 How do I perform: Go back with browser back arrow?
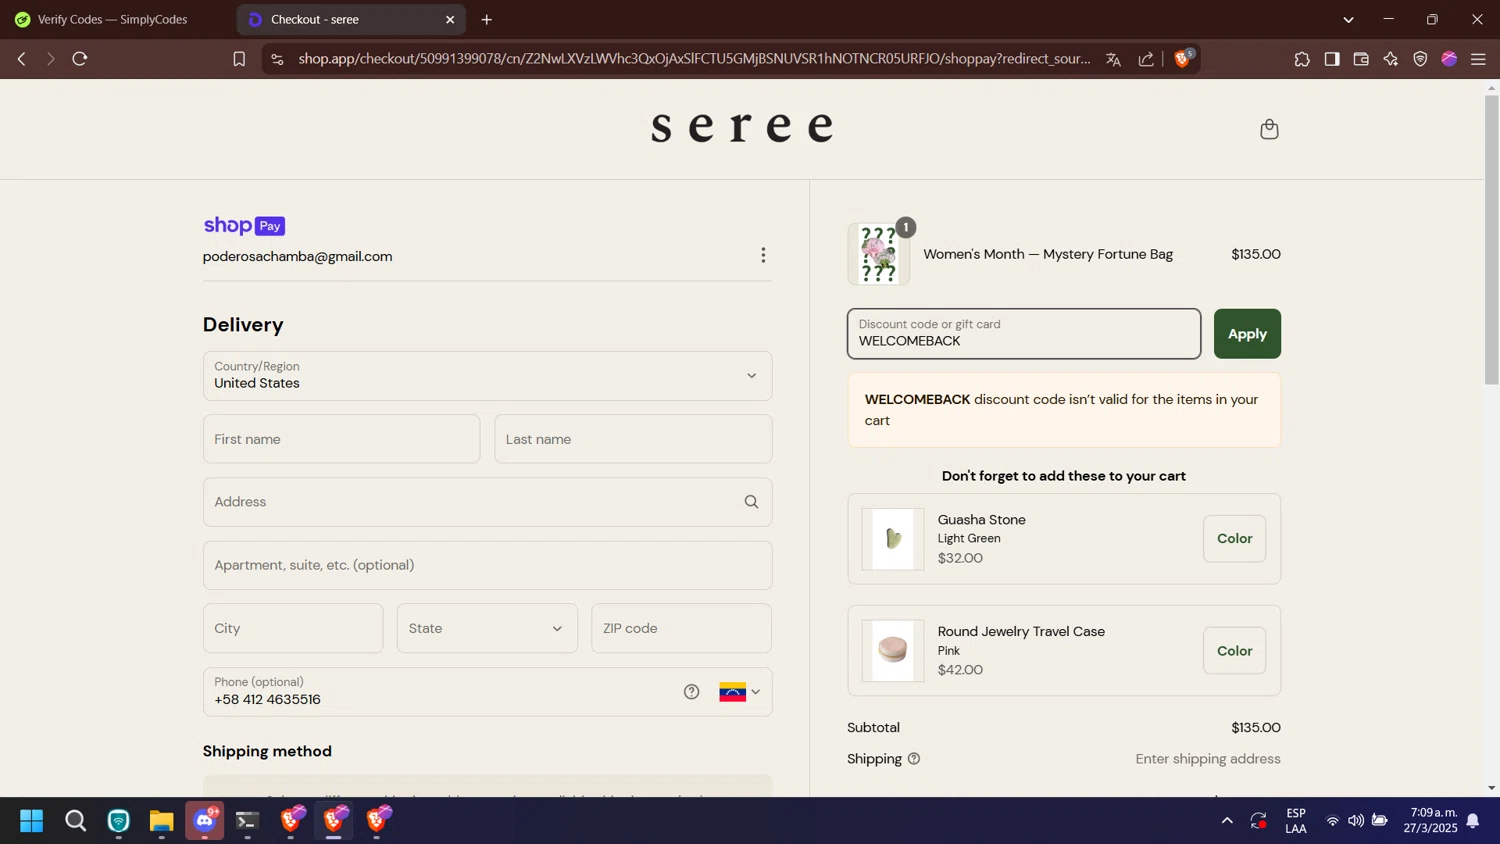[21, 59]
